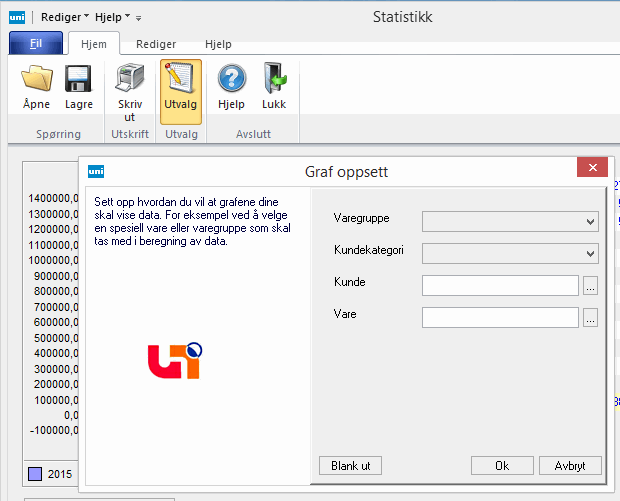Click the 2015 legend color swatch
This screenshot has width=620, height=501.
tap(34, 474)
